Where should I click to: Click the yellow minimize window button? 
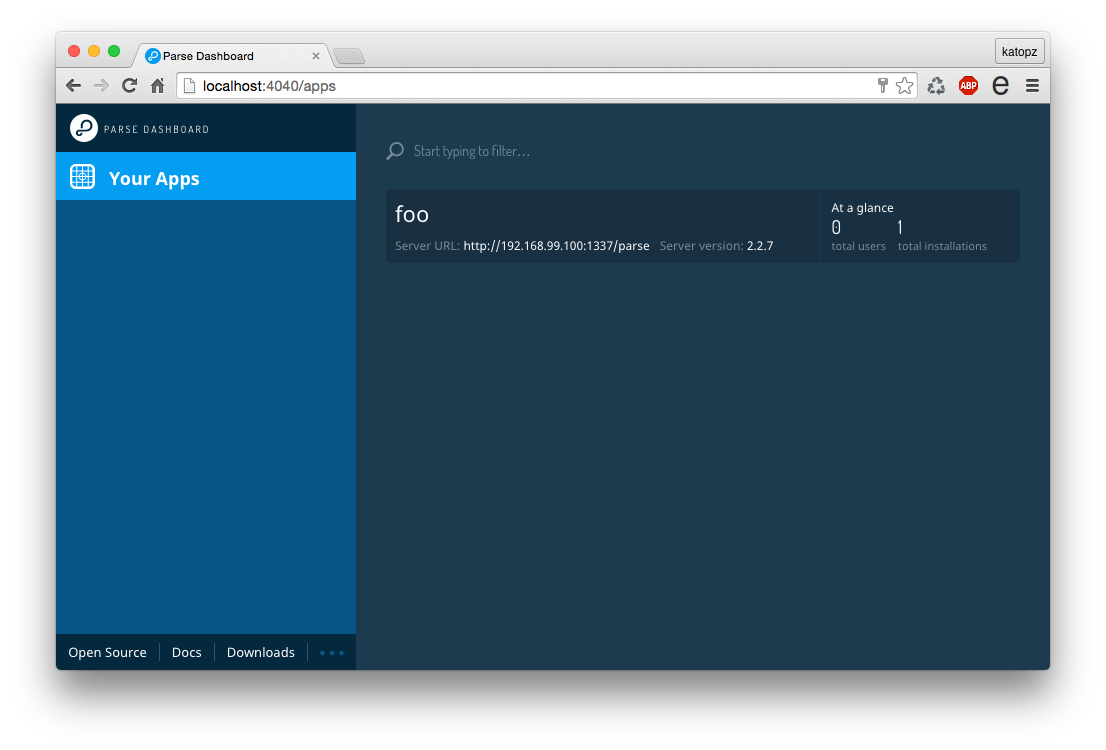click(94, 51)
